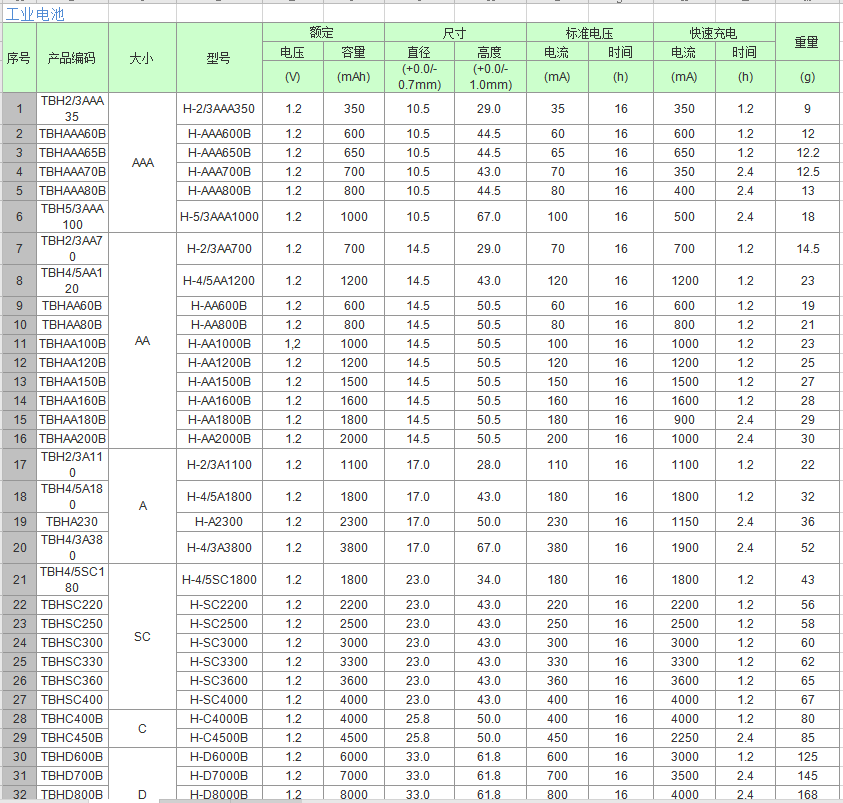The height and width of the screenshot is (803, 843).
Task: Select model H-4/5SC1800
Action: click(219, 580)
